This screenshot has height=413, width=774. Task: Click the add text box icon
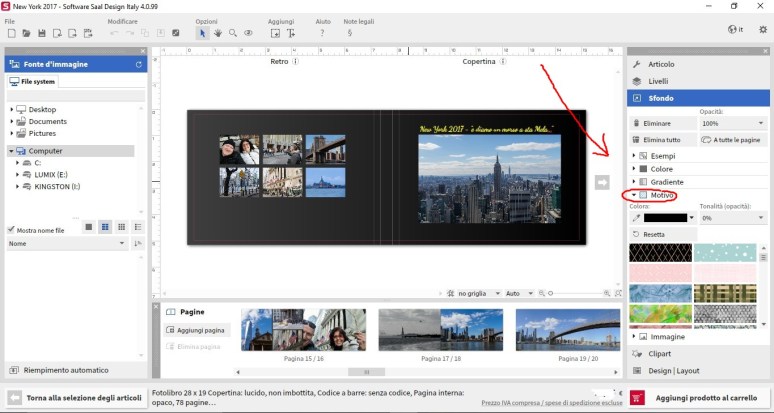[291, 33]
